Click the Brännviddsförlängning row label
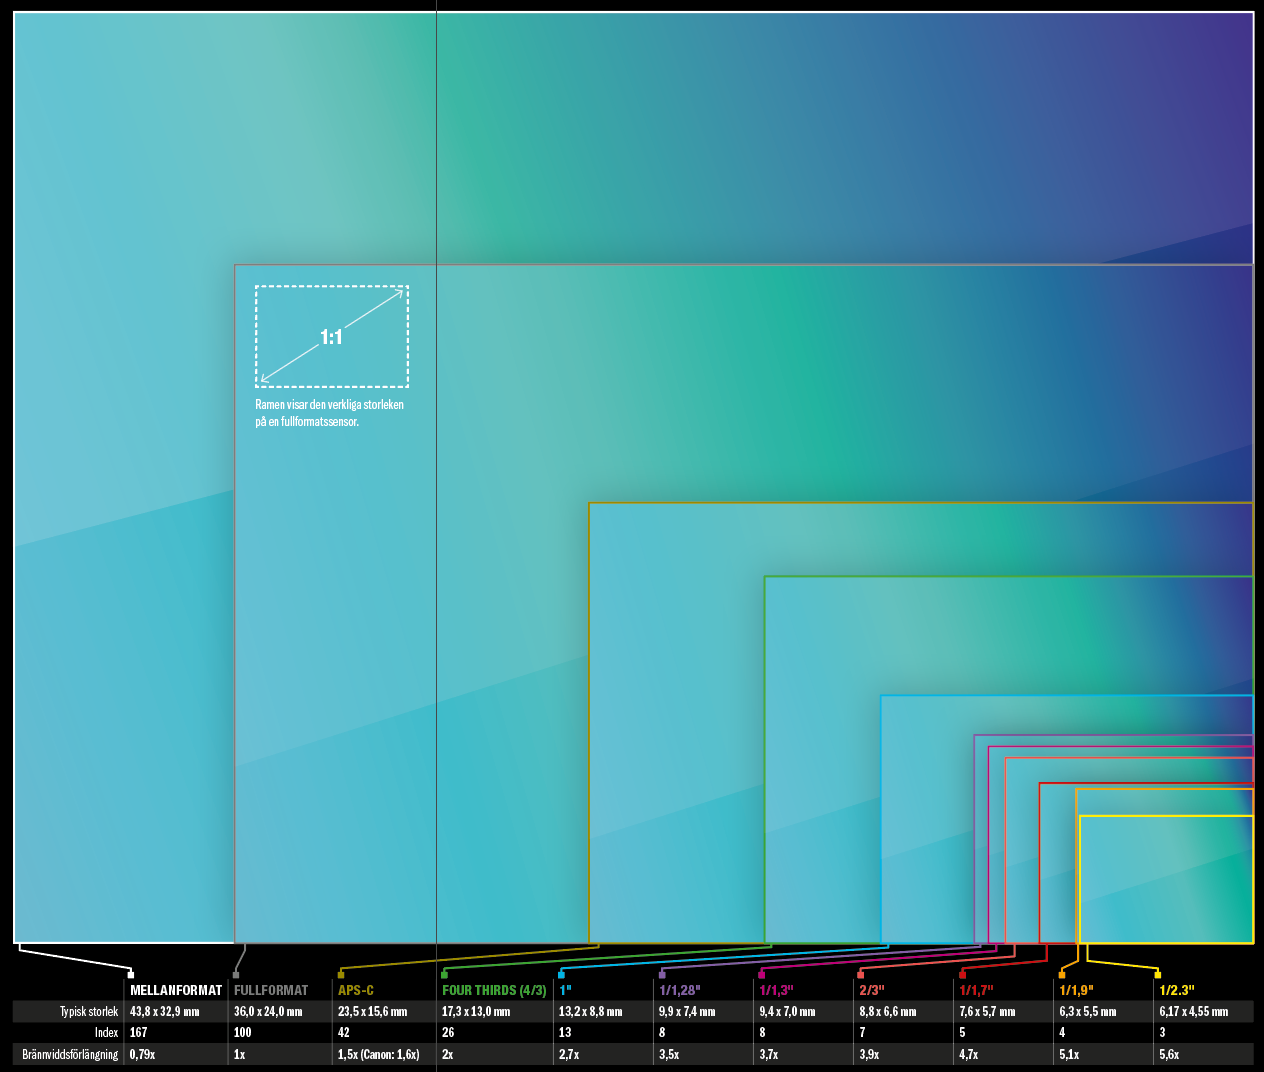Screen dimensions: 1264x1072 tap(70, 1054)
